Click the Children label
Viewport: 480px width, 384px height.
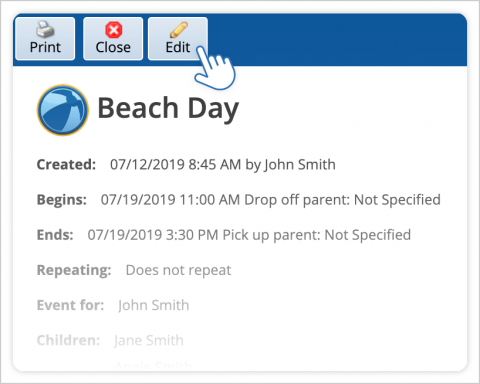click(68, 340)
